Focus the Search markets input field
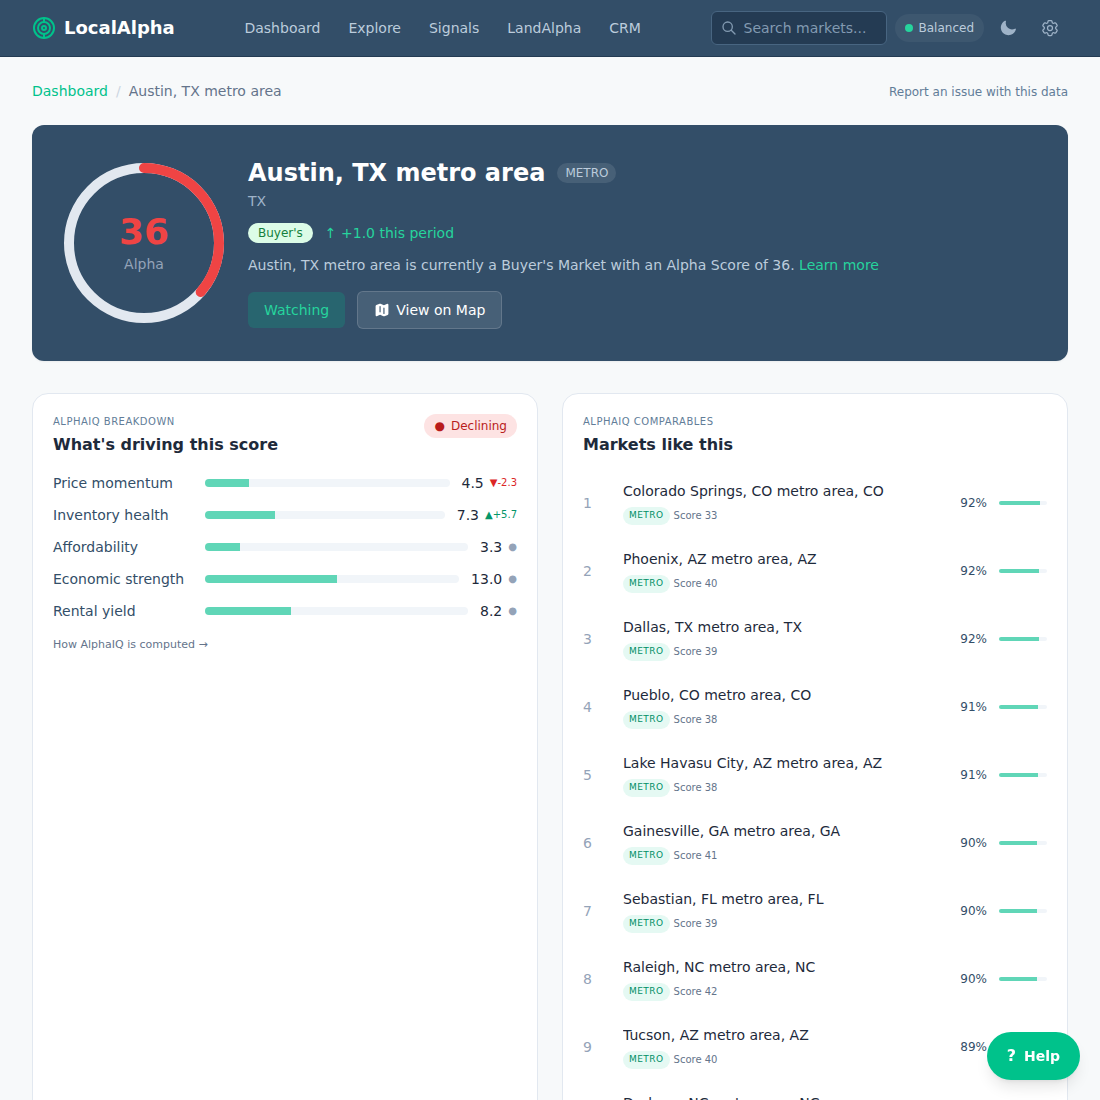This screenshot has width=1100, height=1100. click(798, 28)
